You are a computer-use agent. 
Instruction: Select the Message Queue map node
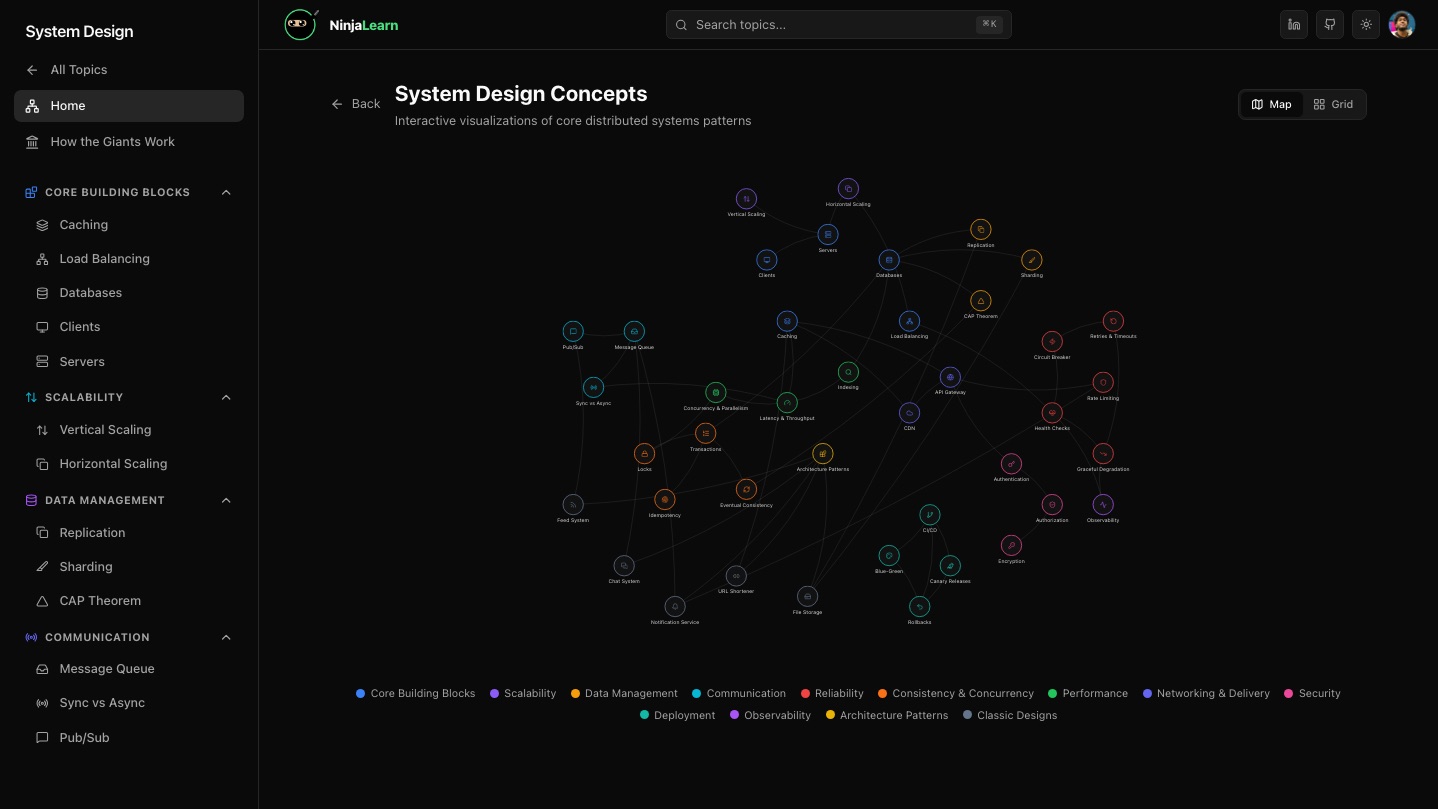(634, 332)
